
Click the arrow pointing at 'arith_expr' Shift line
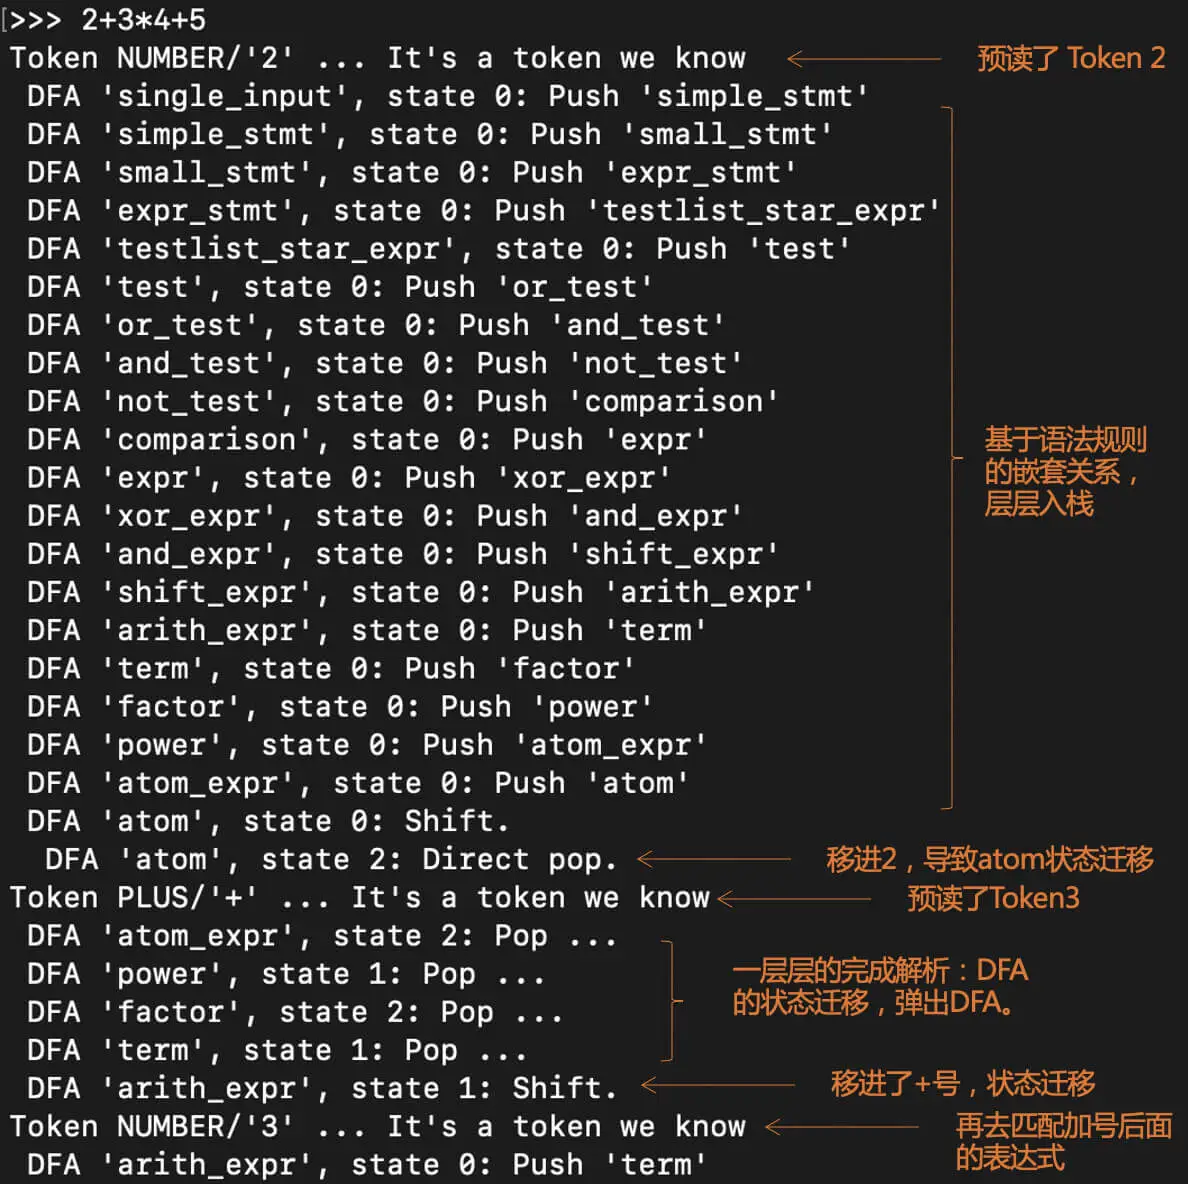(717, 1085)
